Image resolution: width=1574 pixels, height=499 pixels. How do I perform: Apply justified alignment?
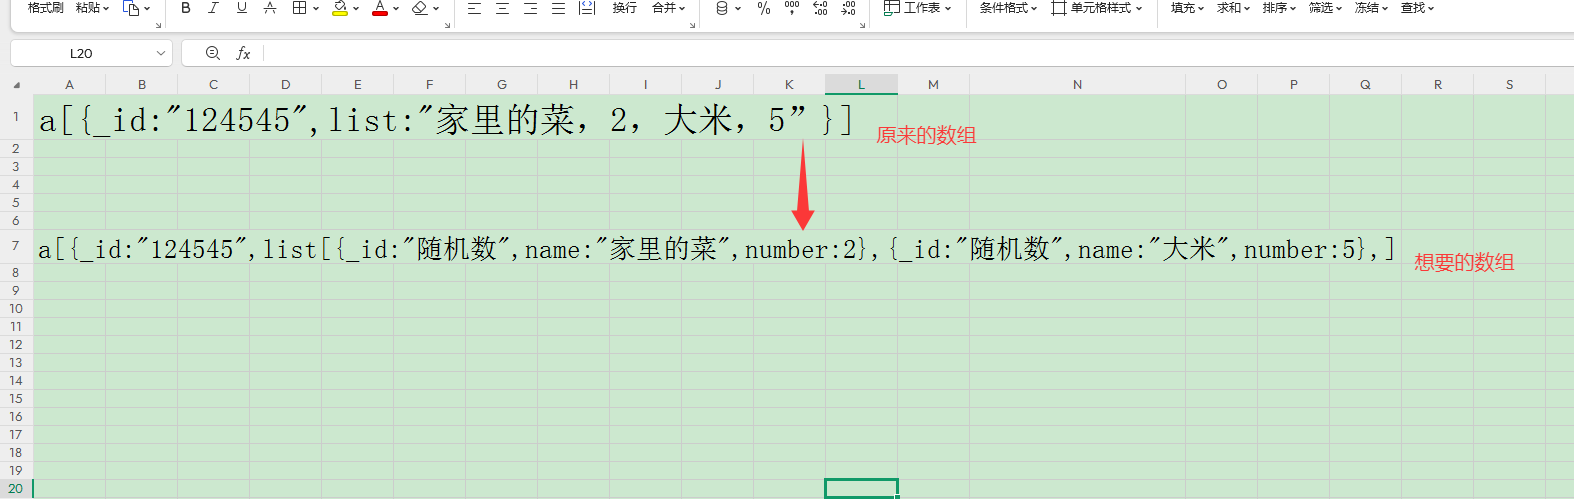[x=558, y=8]
